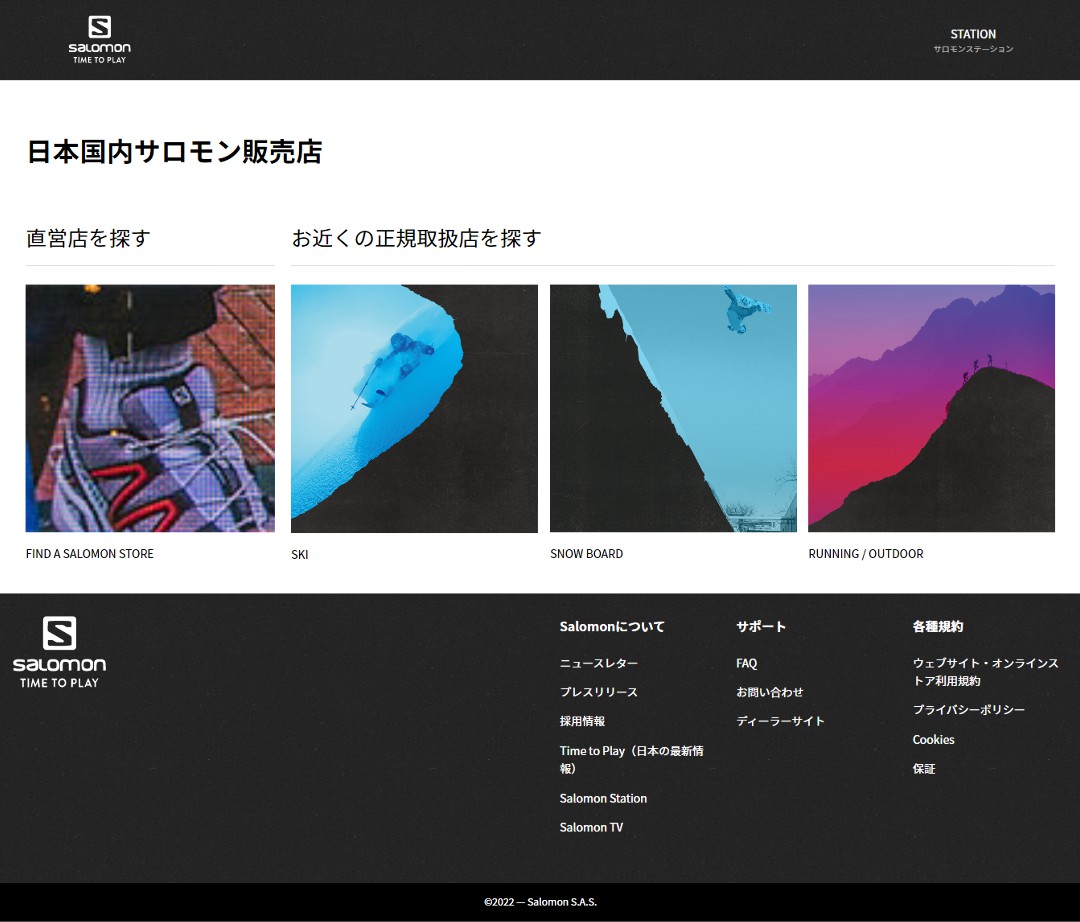
Task: Open ウェブサイト・オンラインストア利用規約 link
Action: pos(986,671)
